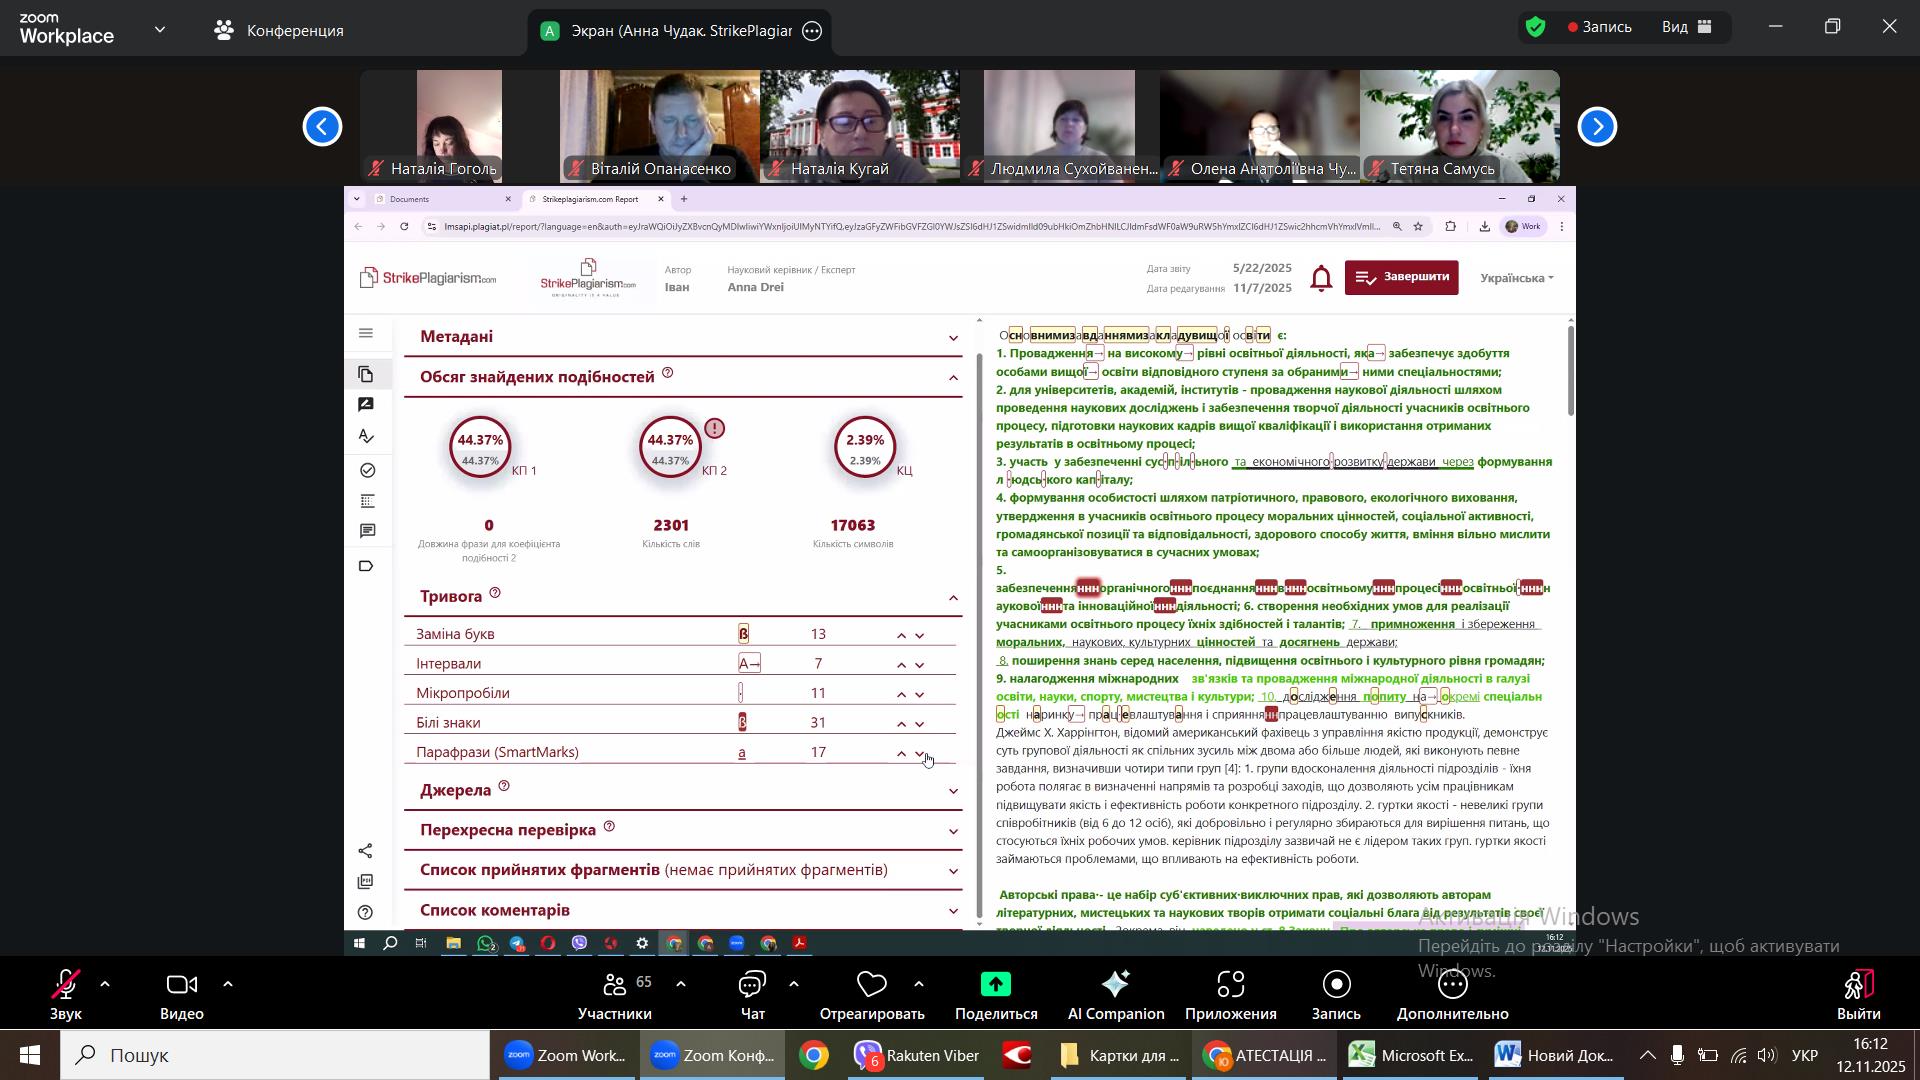Expand video options arrow beside Видео

coord(228,985)
